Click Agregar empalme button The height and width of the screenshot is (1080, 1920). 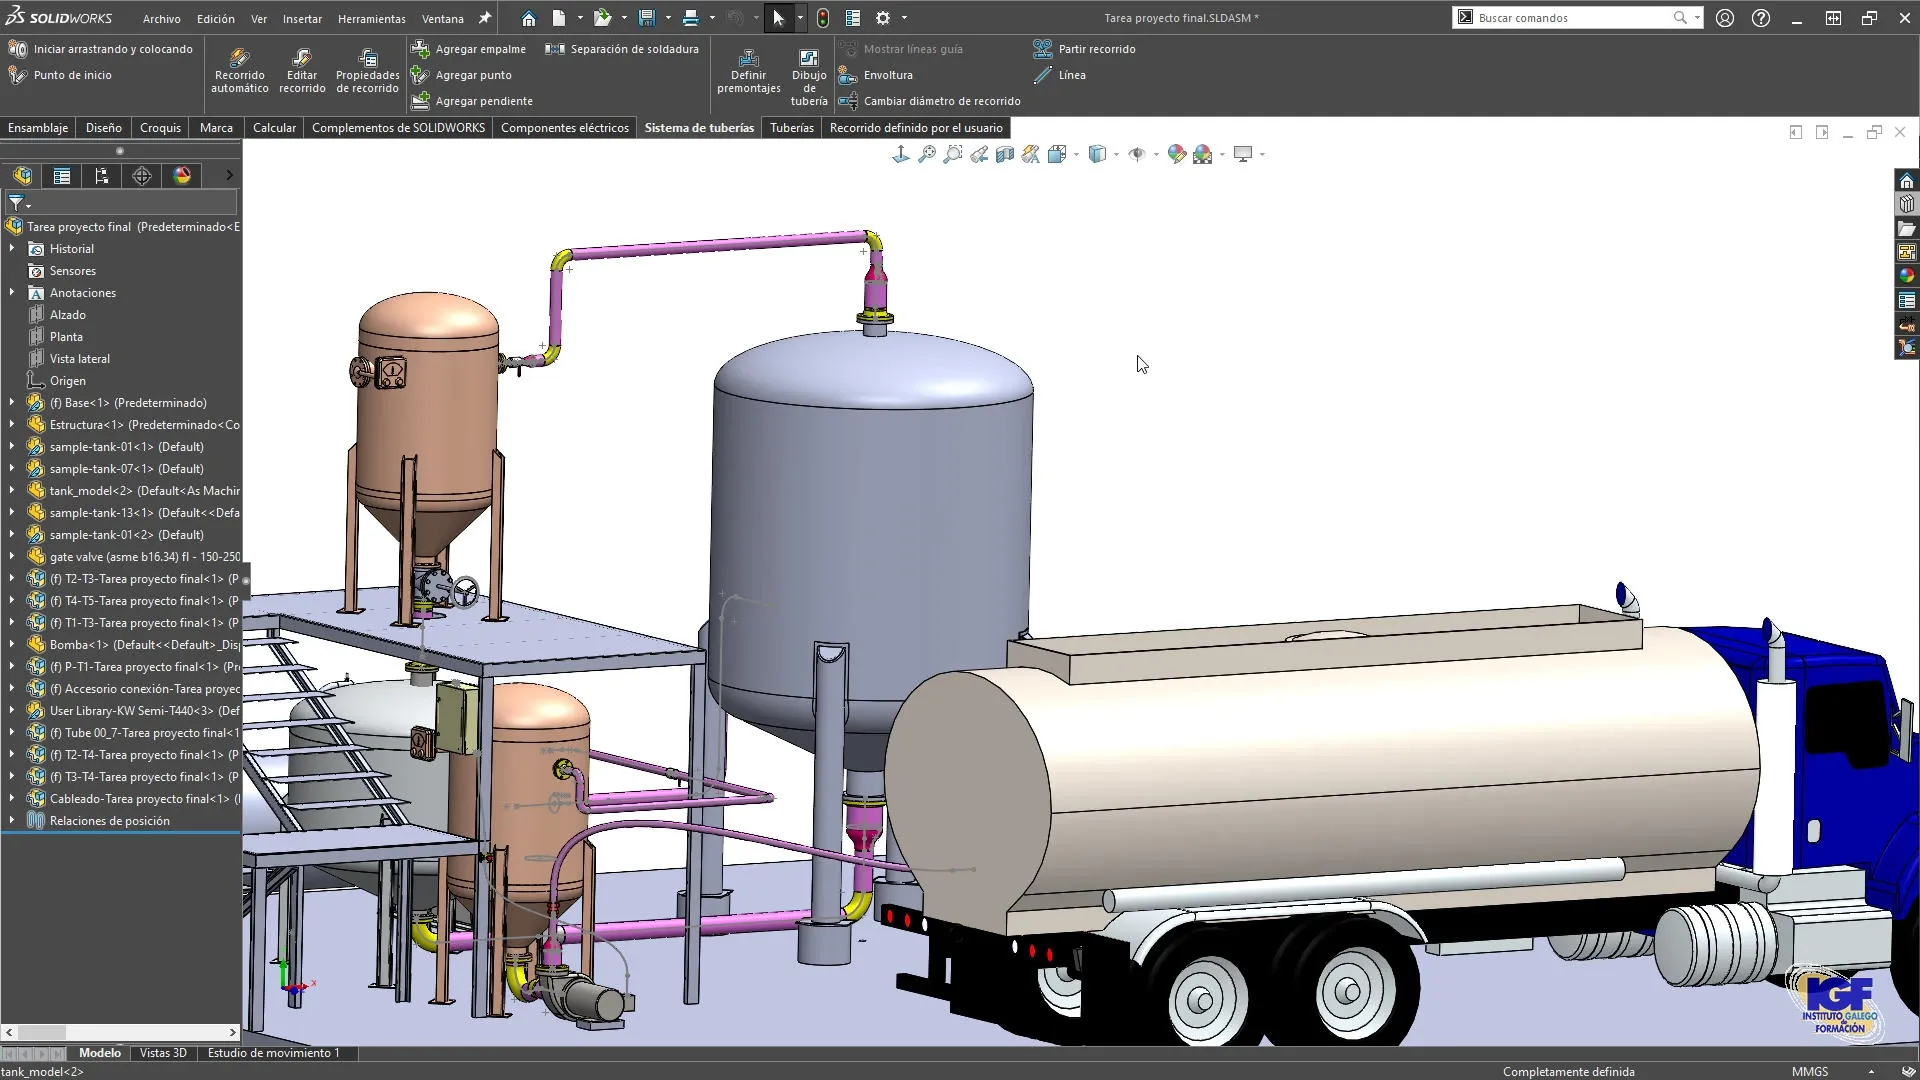click(469, 49)
